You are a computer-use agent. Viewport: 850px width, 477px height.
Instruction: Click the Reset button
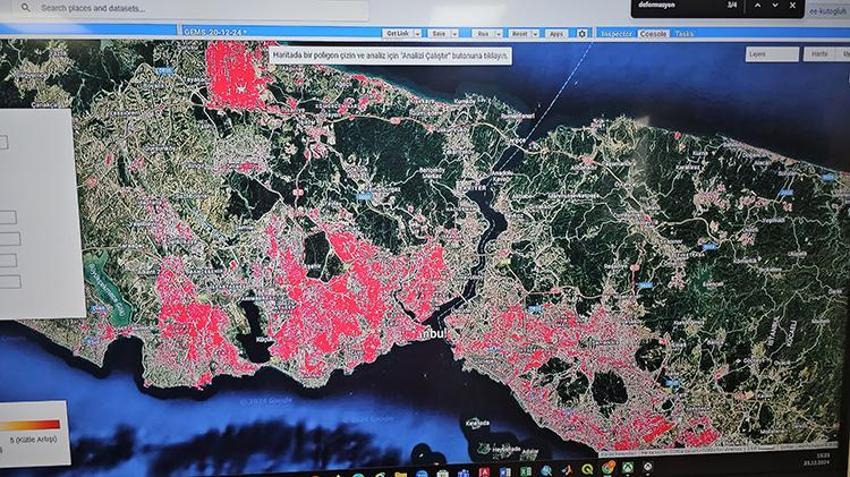tap(520, 34)
